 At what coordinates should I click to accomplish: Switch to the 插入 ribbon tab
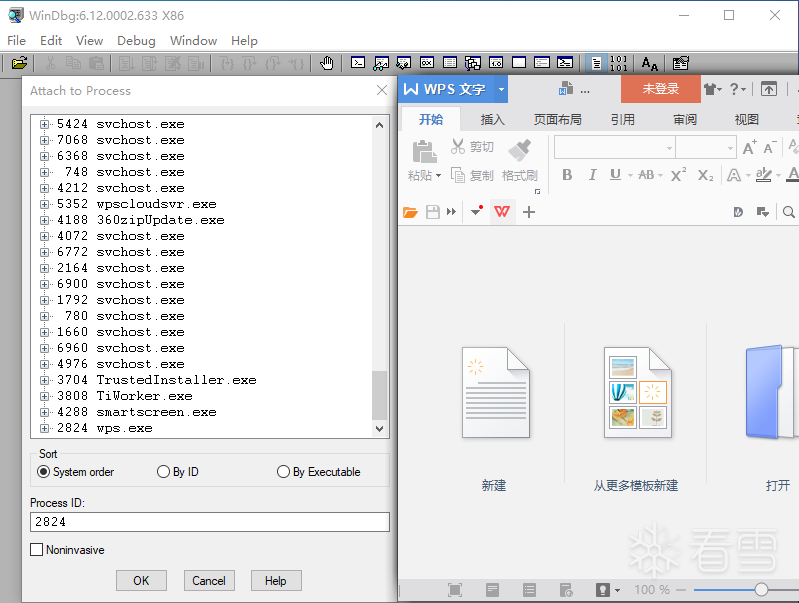tap(493, 120)
